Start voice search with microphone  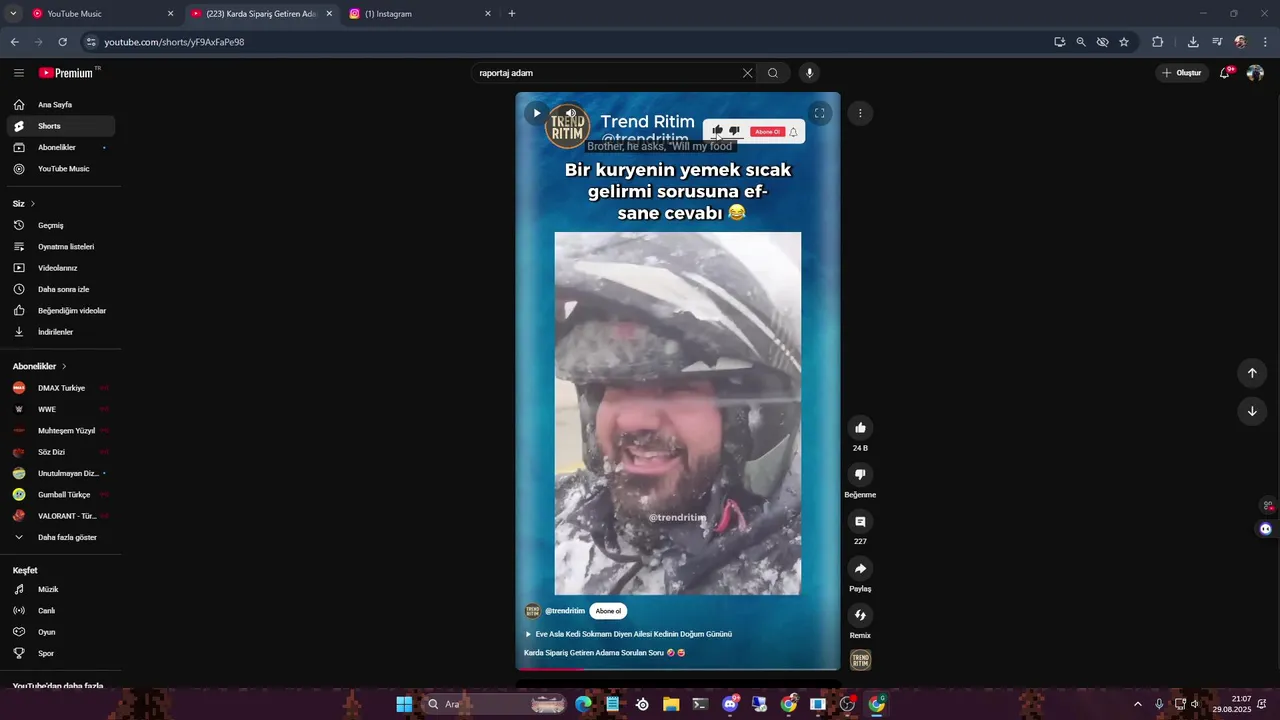(x=809, y=73)
